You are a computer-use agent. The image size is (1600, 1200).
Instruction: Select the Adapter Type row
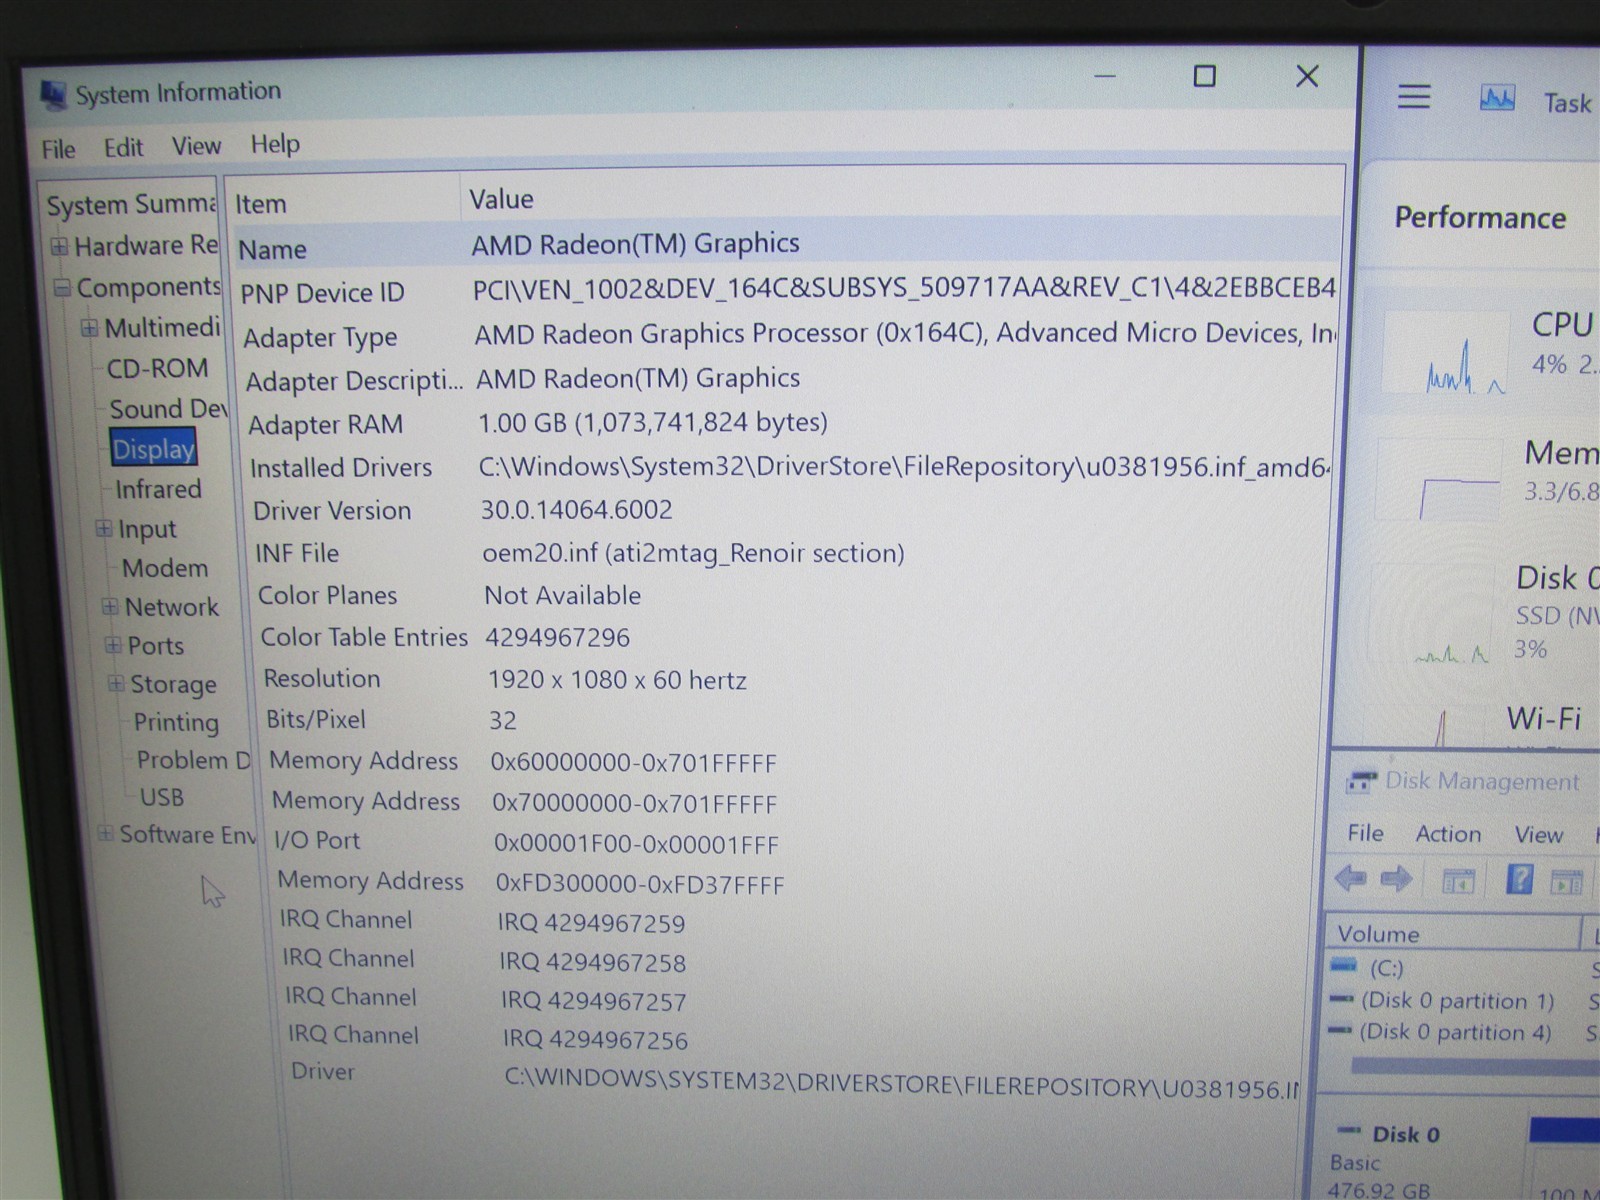(x=789, y=335)
